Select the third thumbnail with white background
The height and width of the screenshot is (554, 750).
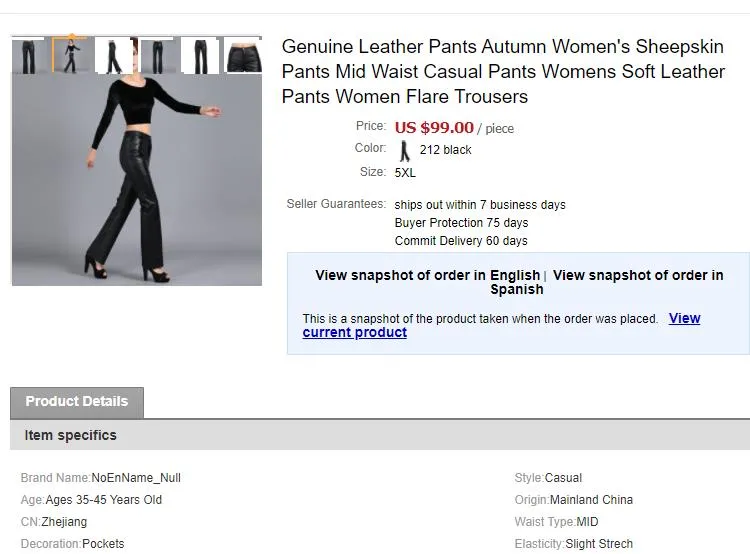tap(113, 55)
